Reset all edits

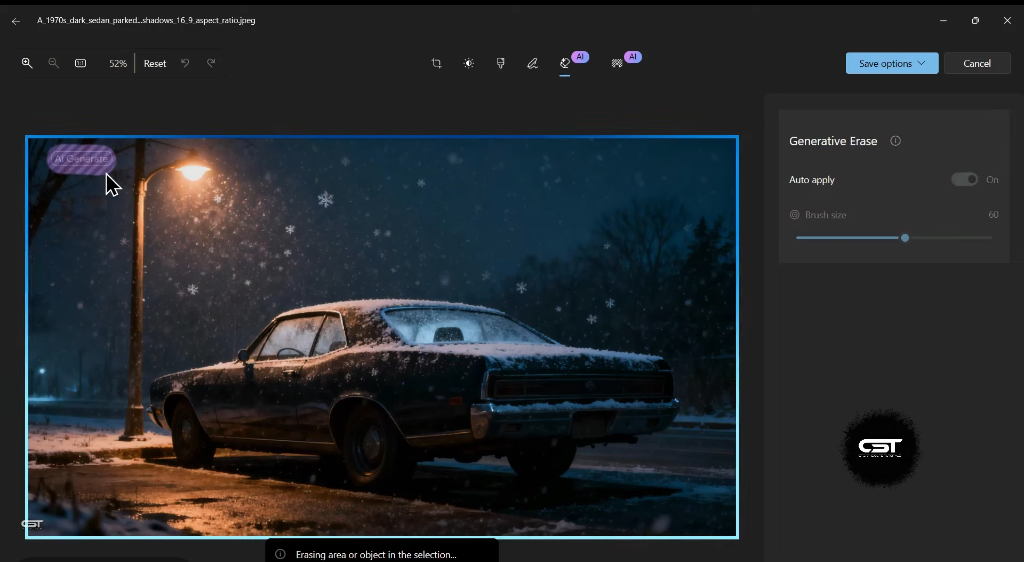(155, 63)
